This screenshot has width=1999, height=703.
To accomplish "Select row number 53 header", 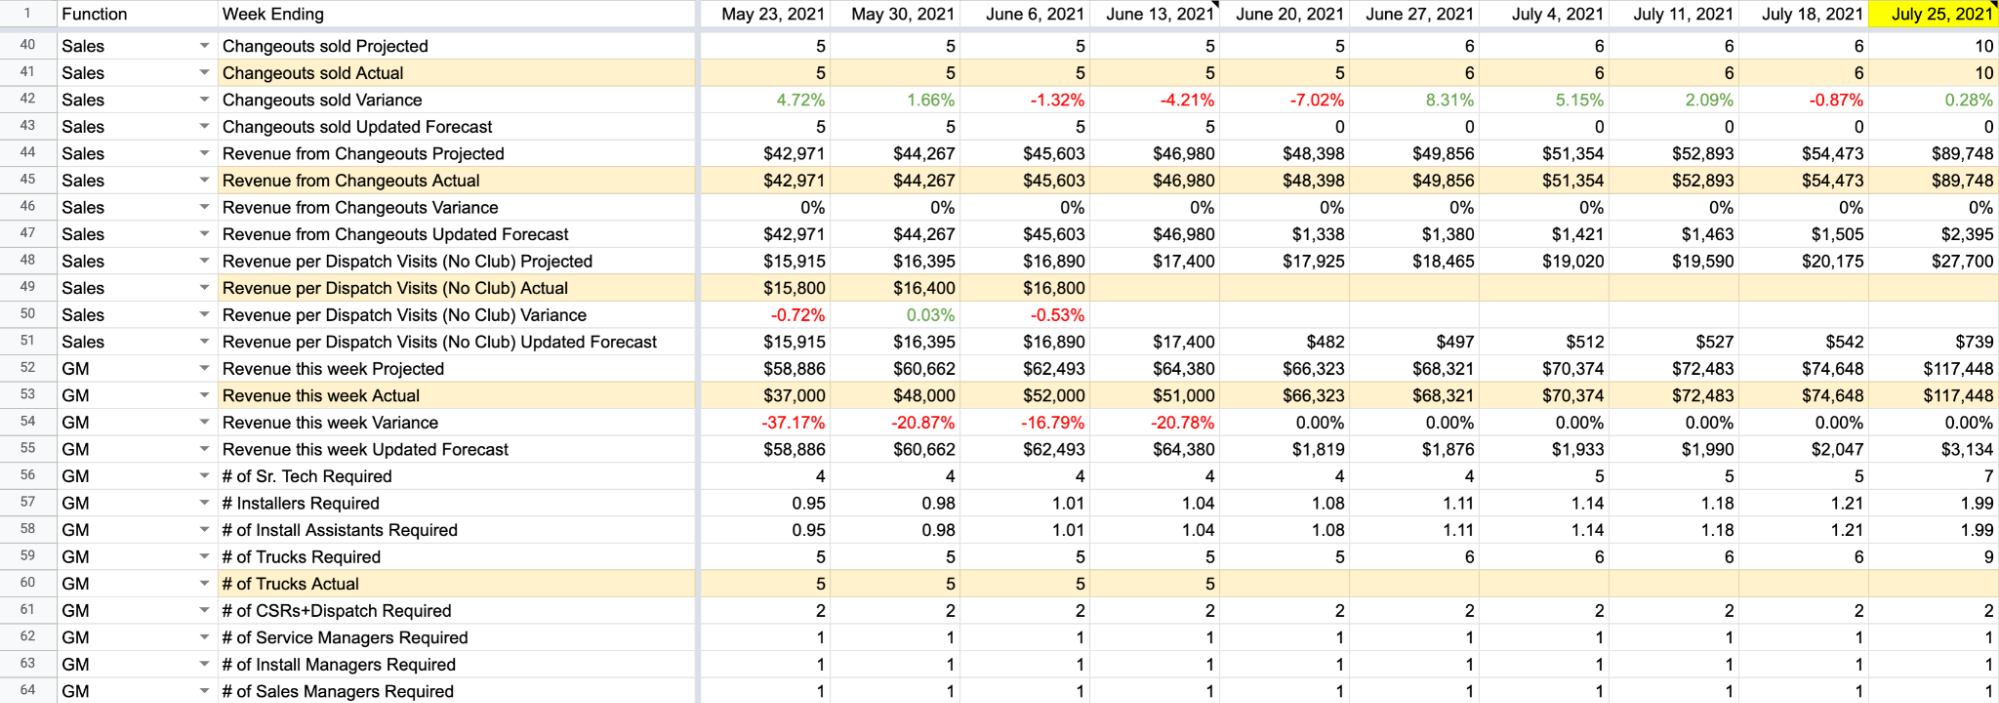I will (x=28, y=395).
